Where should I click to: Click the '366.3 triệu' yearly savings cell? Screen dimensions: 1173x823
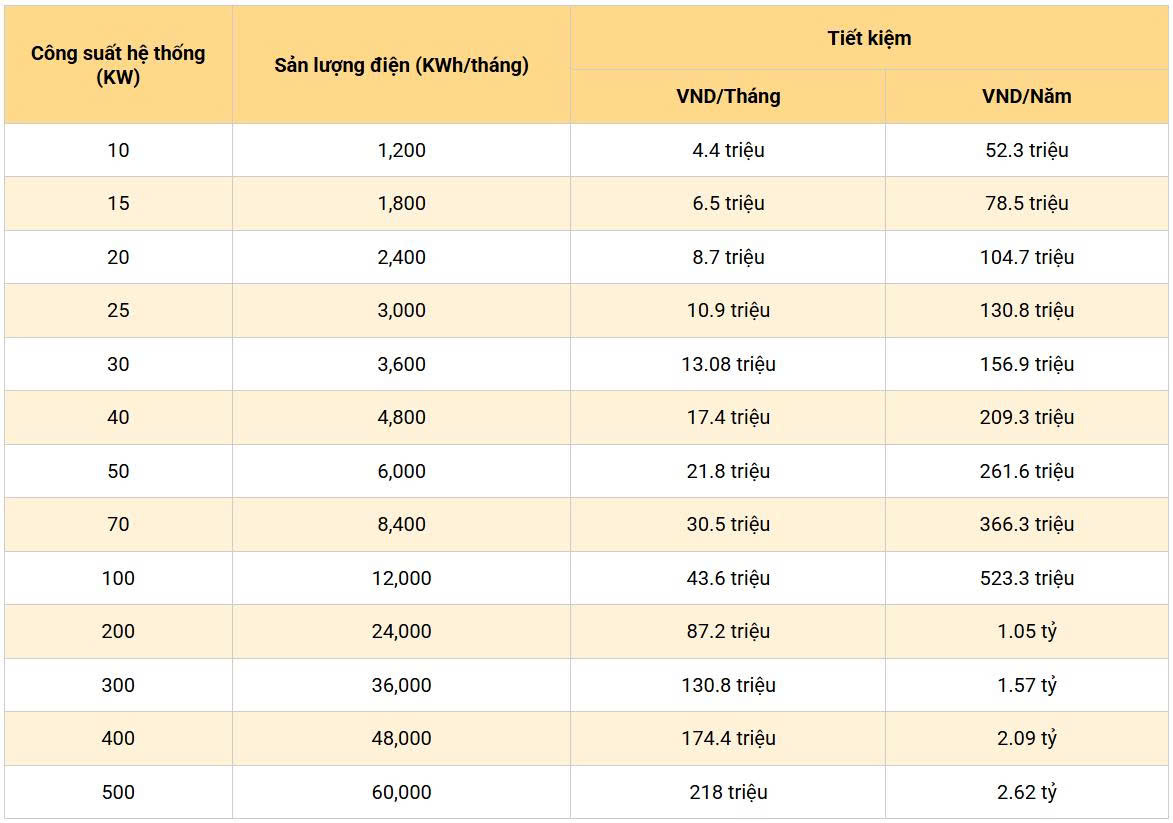point(1027,524)
